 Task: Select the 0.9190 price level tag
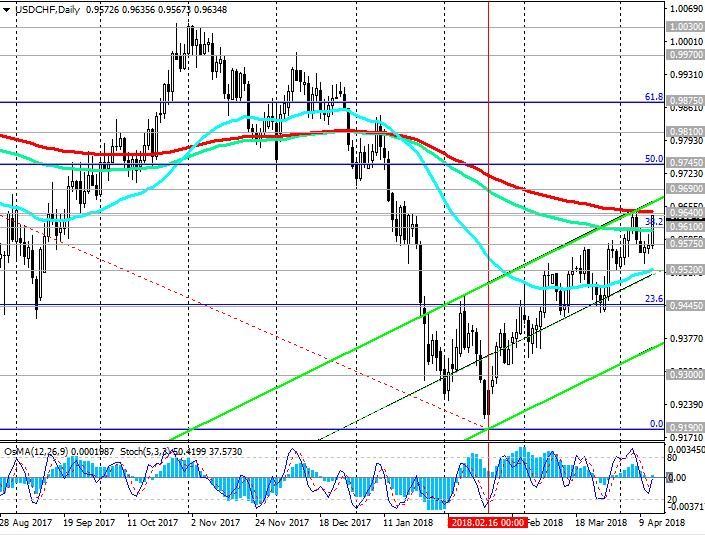[x=685, y=427]
